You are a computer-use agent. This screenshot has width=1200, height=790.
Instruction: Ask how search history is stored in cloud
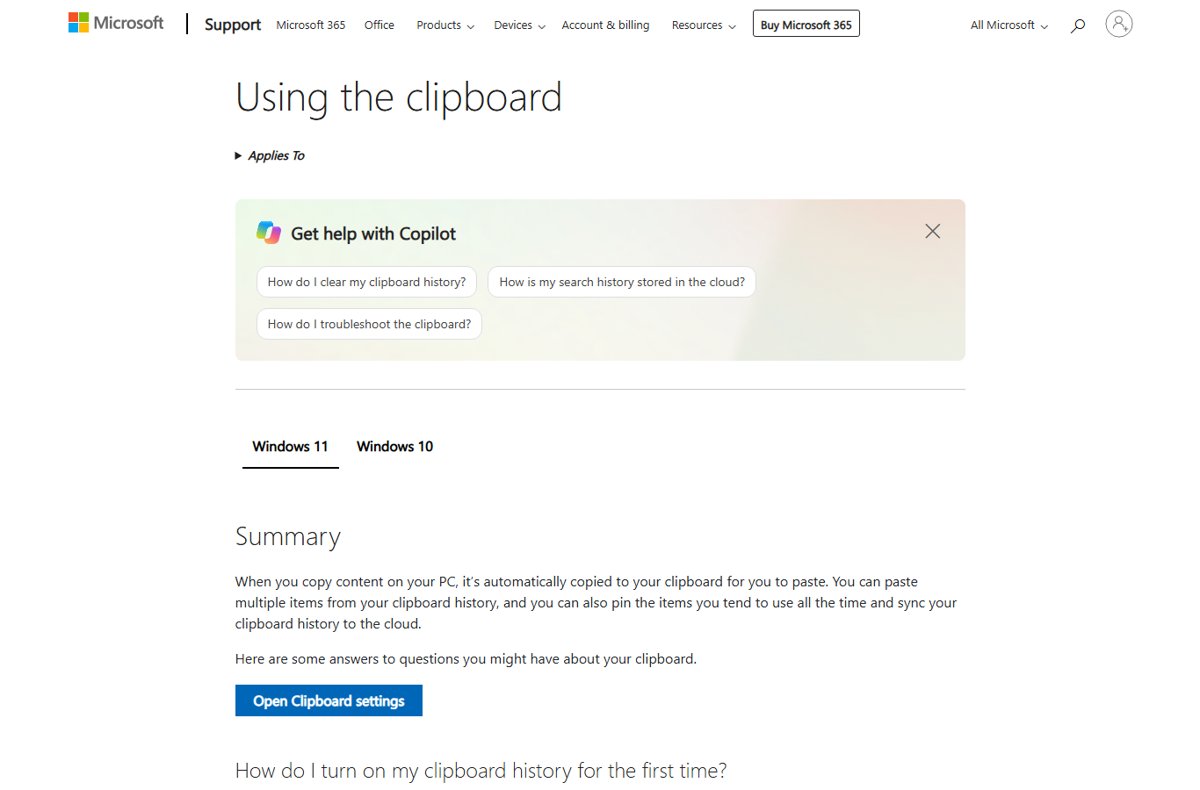[622, 282]
